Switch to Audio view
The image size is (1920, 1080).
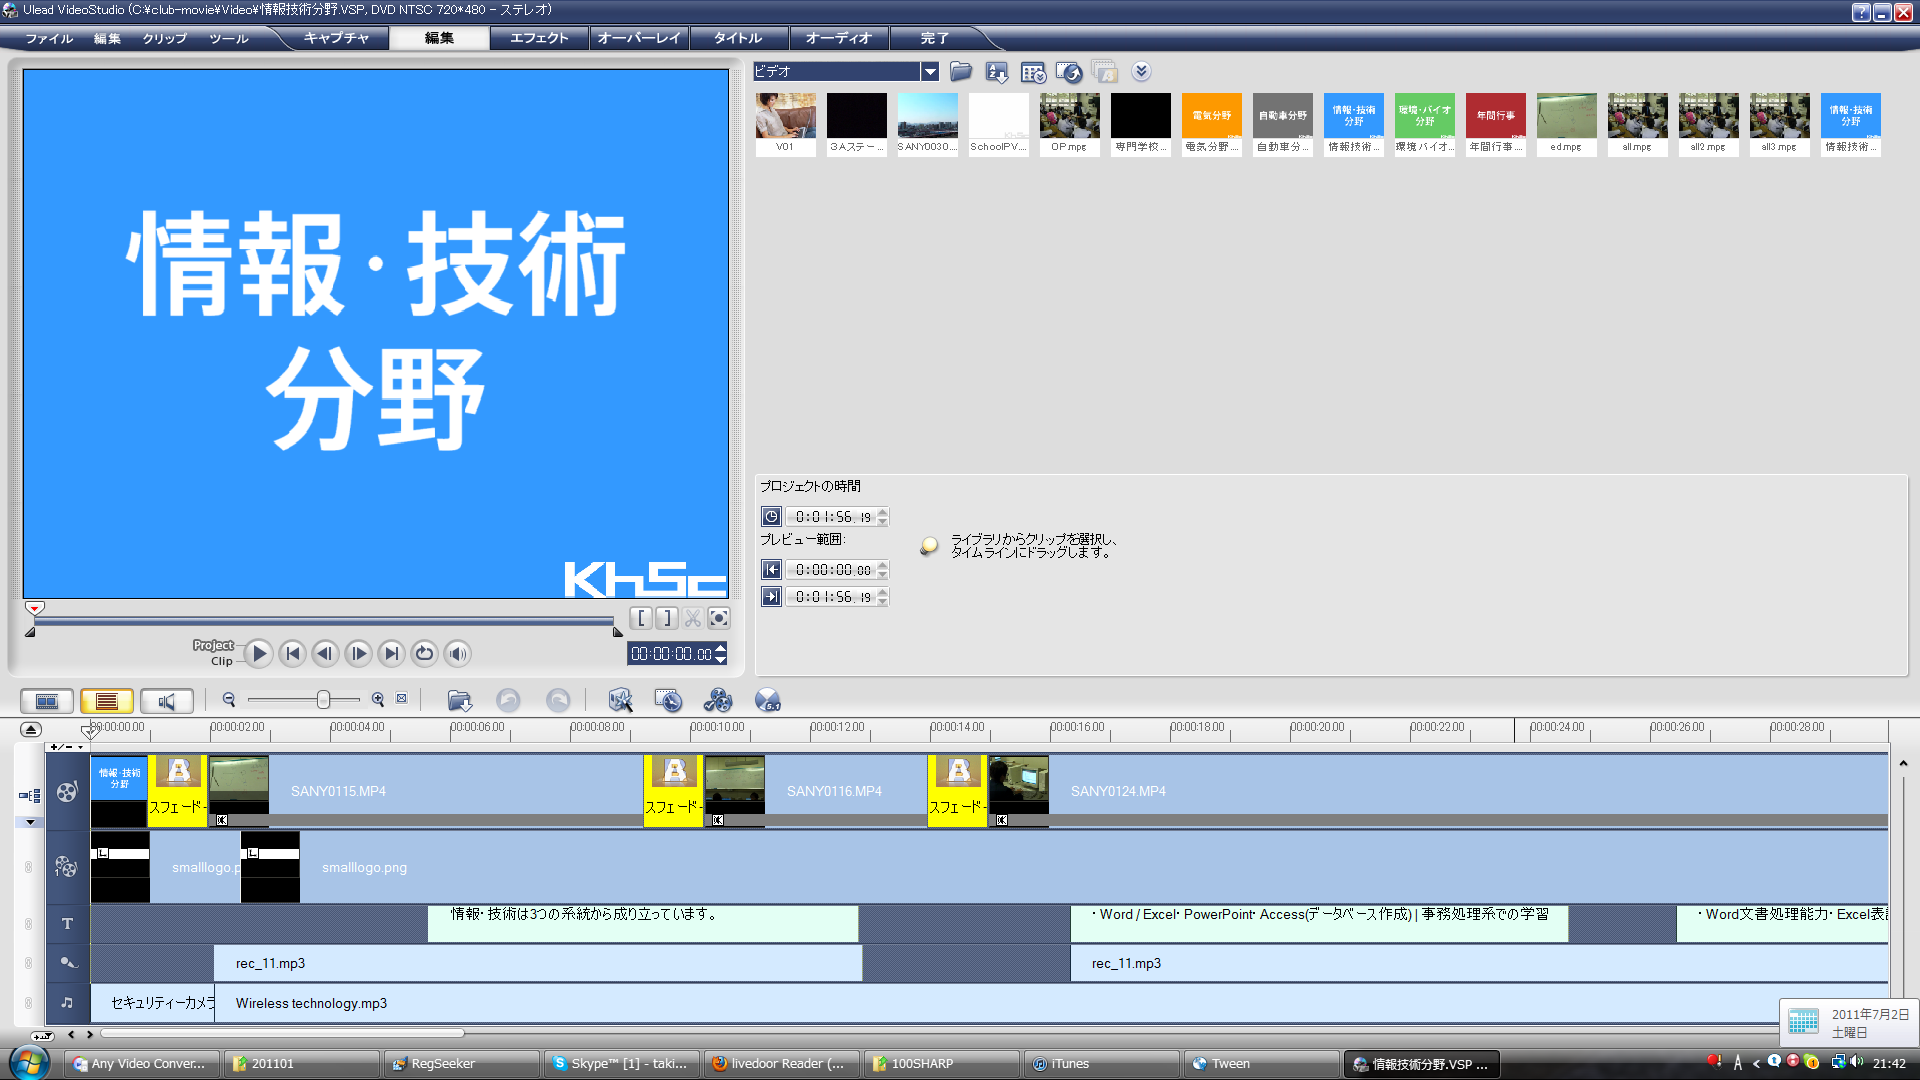pyautogui.click(x=167, y=701)
